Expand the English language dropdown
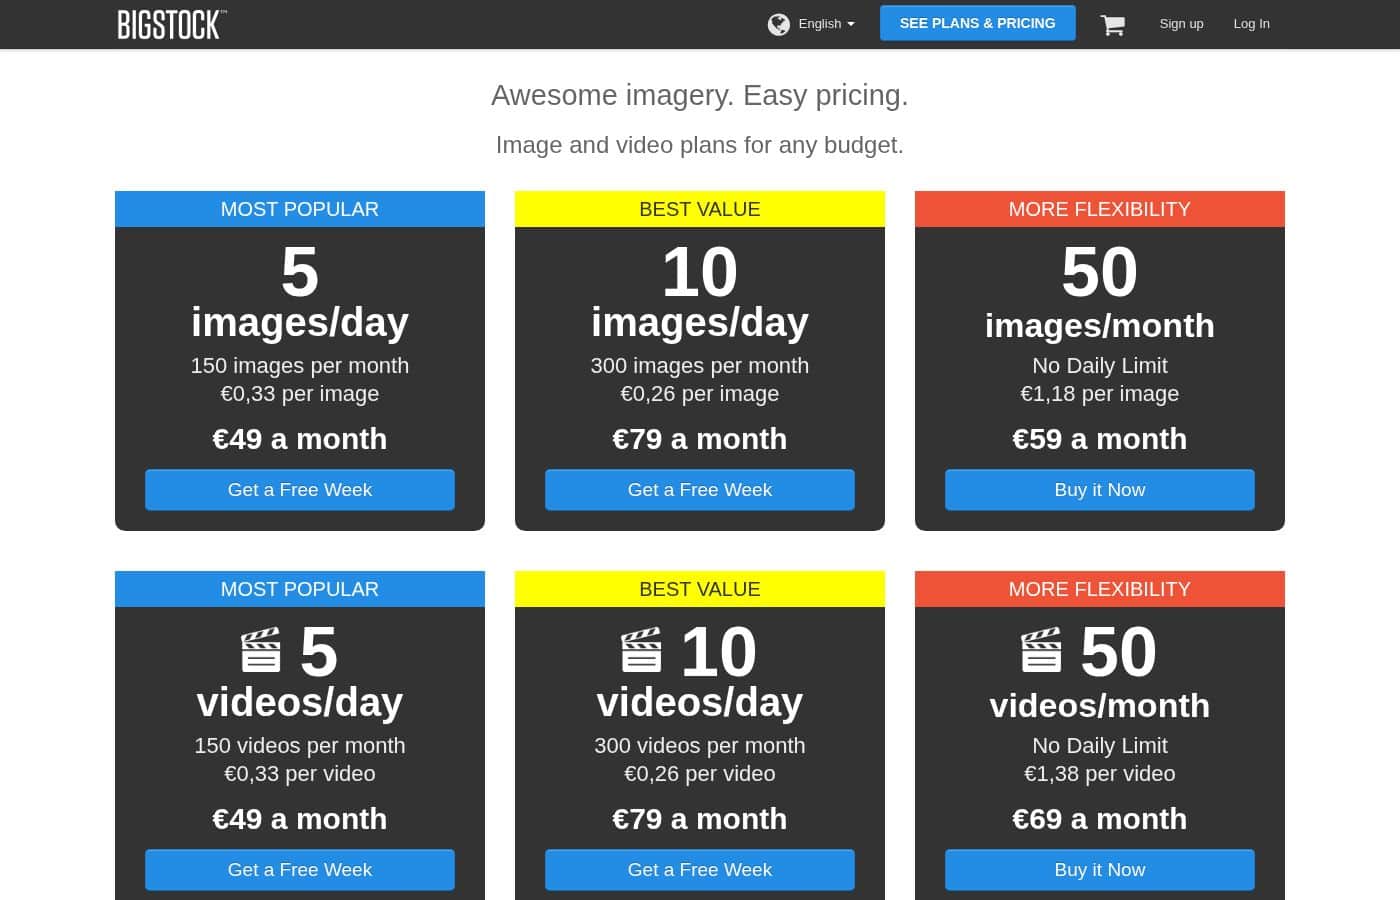Image resolution: width=1400 pixels, height=900 pixels. [826, 24]
